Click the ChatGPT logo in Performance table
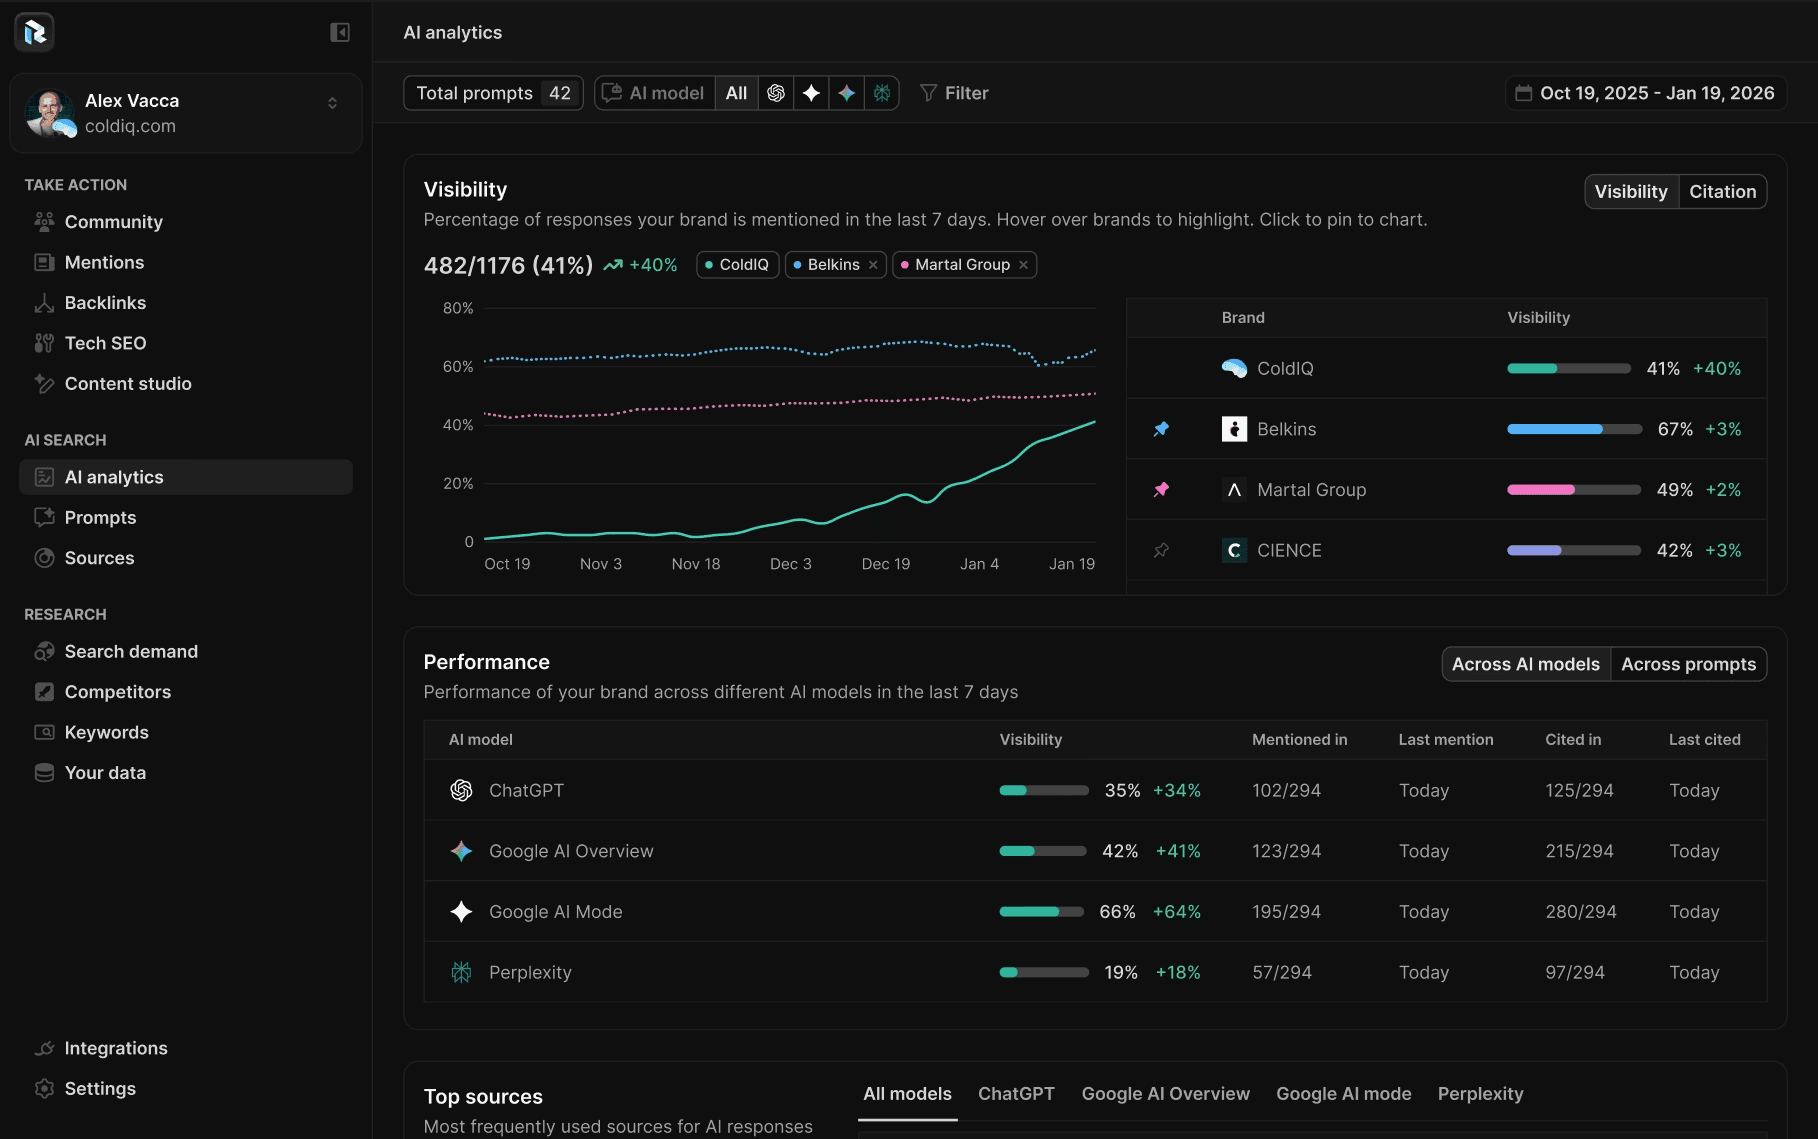The image size is (1818, 1139). click(461, 791)
